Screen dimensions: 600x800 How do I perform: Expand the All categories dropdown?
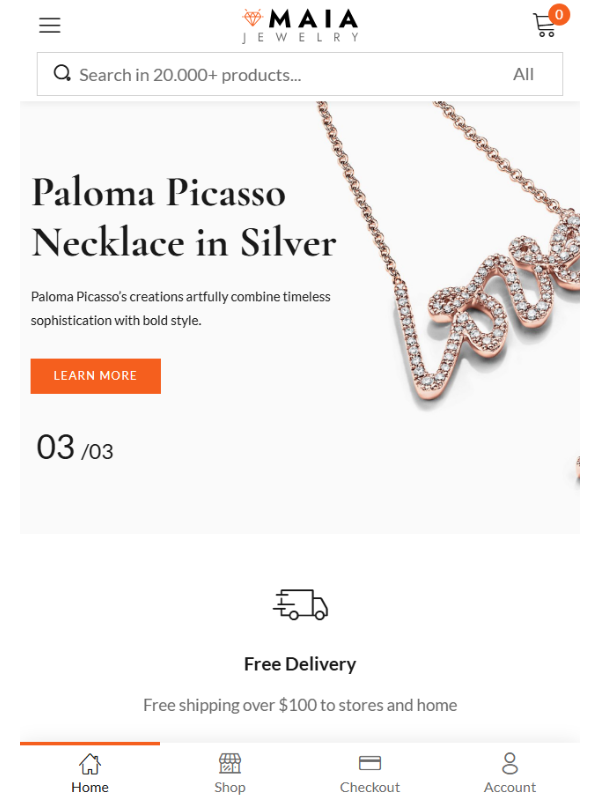523,74
